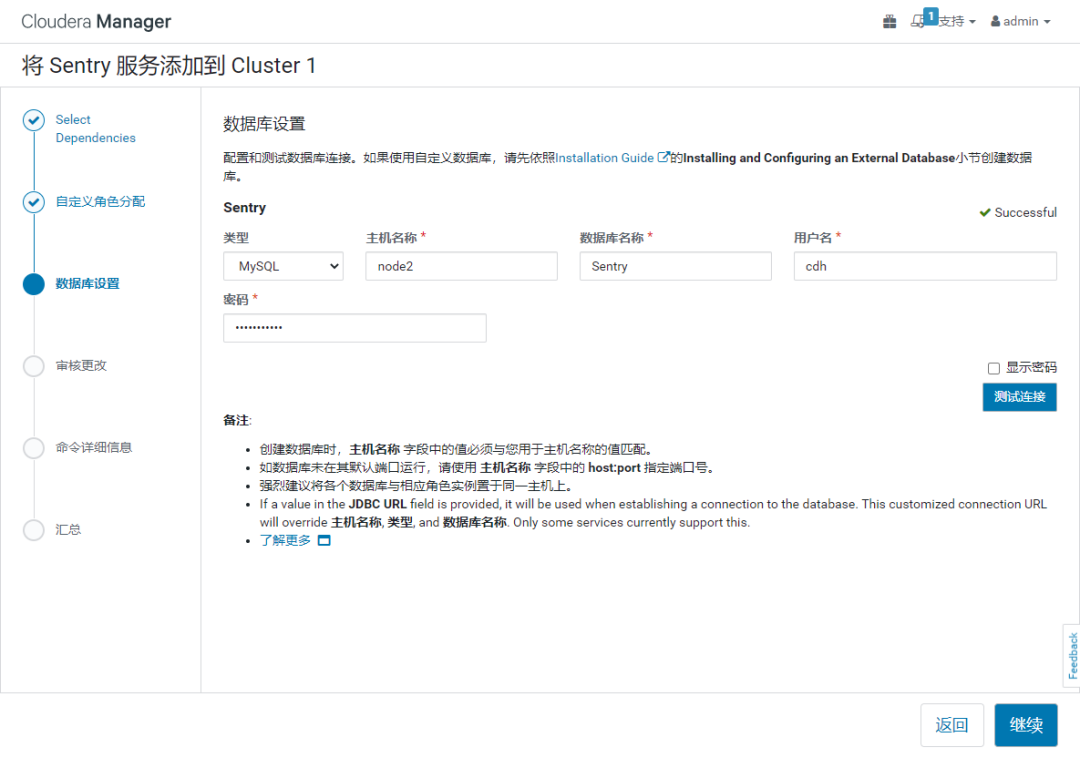Select the 汇总 wizard step

68,529
